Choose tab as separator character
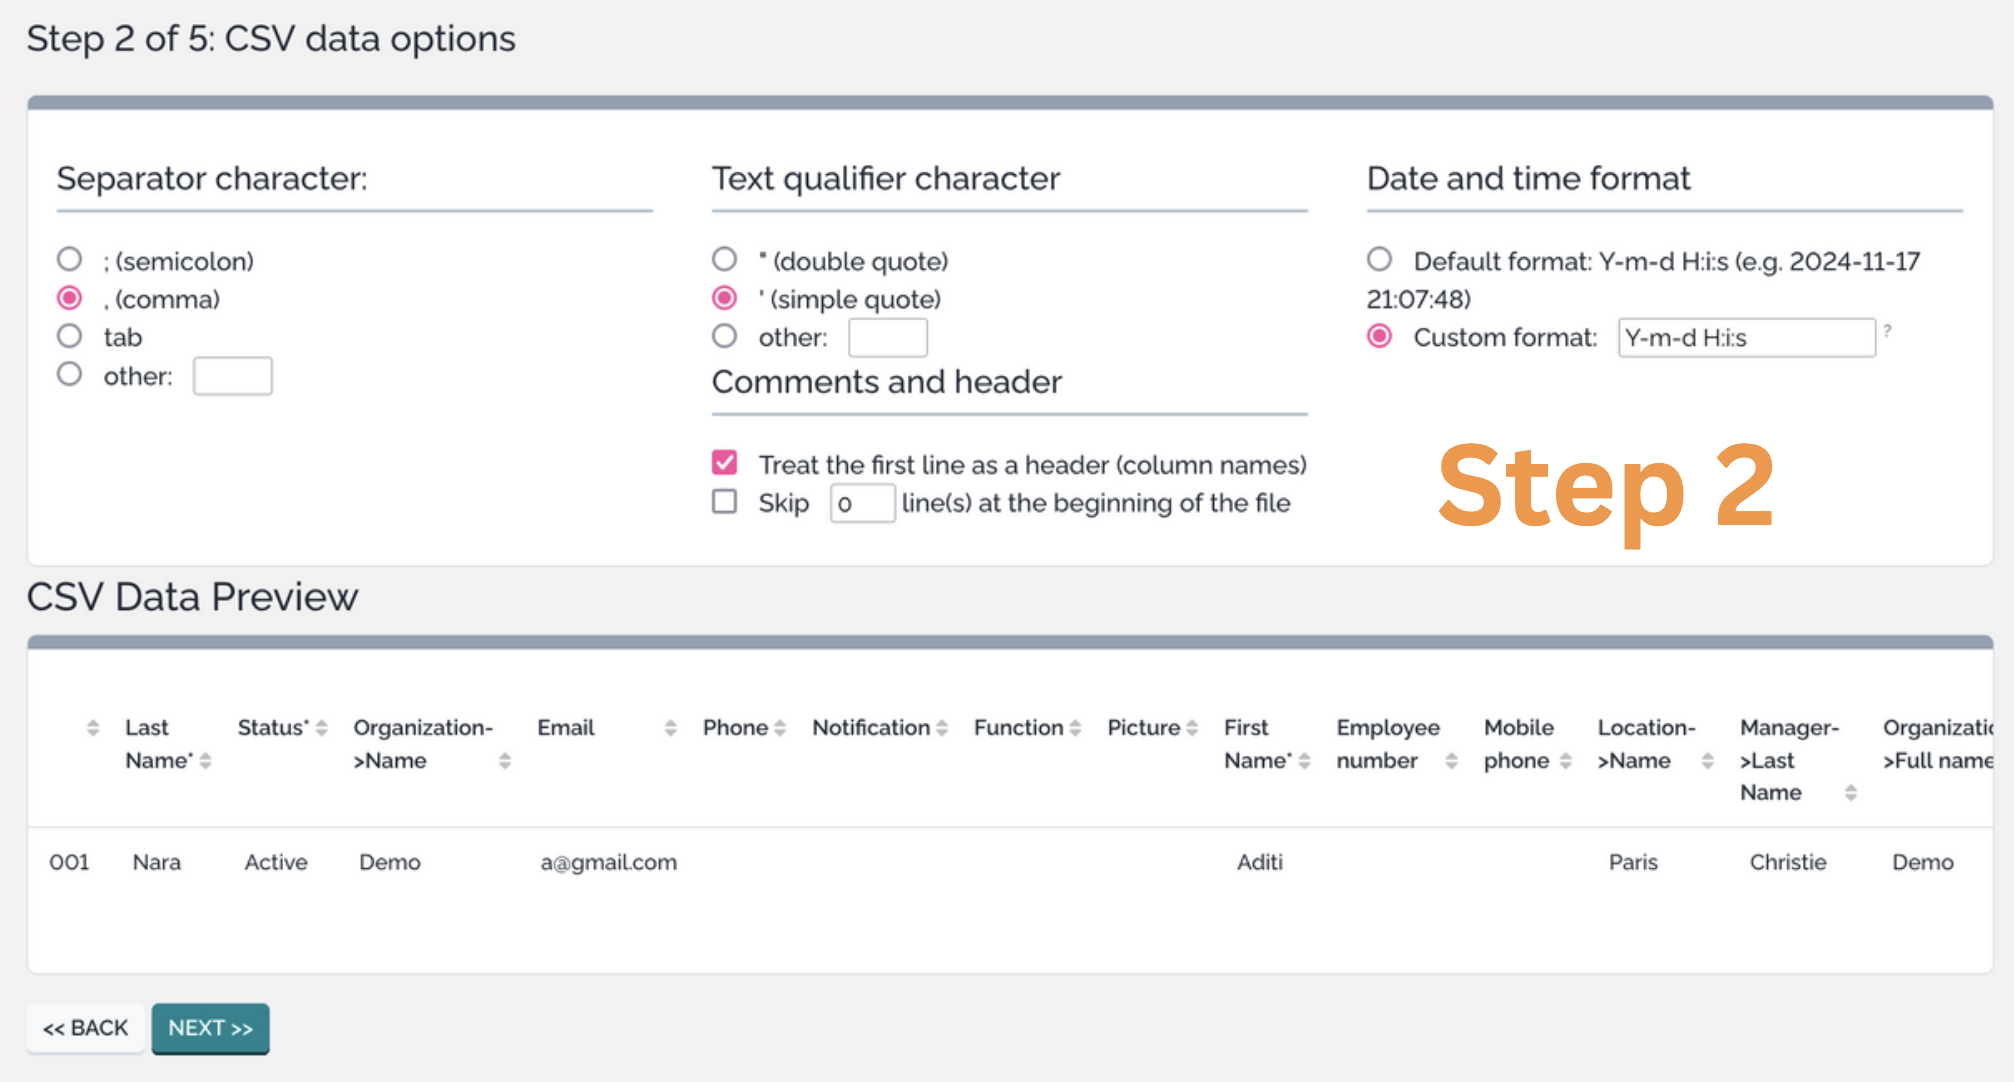The height and width of the screenshot is (1082, 2014). [x=69, y=336]
